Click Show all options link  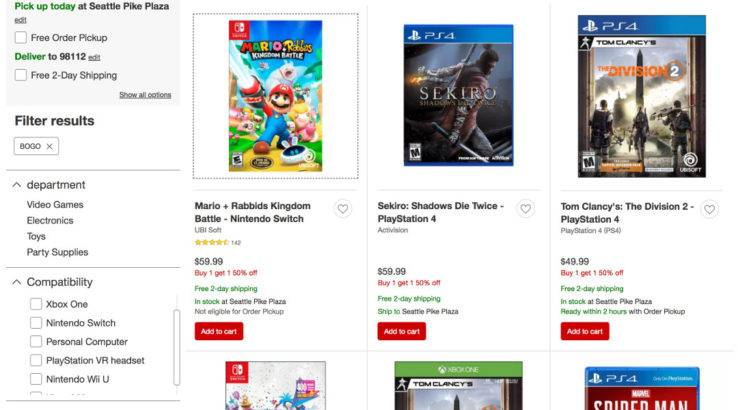145,95
